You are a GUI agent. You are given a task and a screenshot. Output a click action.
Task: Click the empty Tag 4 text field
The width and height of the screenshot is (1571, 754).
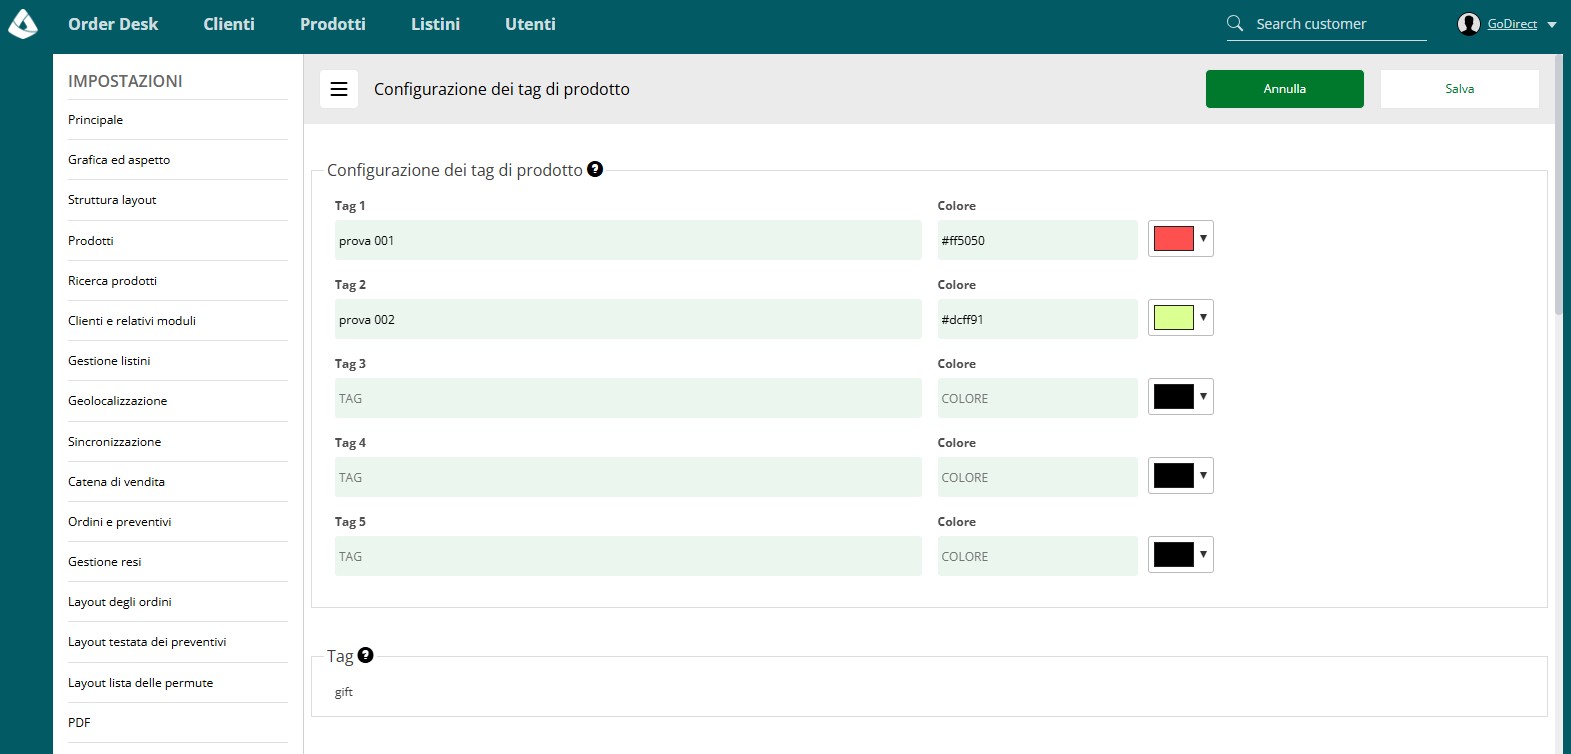(628, 477)
